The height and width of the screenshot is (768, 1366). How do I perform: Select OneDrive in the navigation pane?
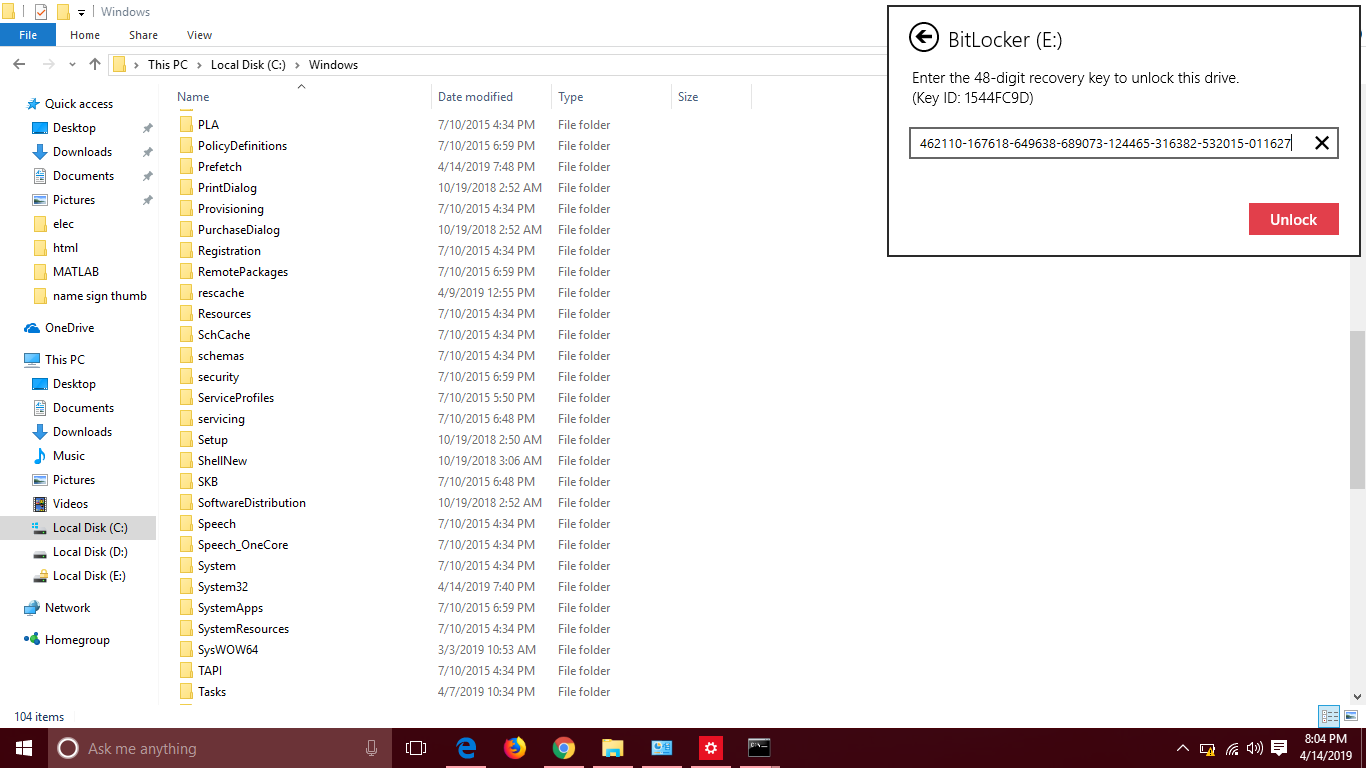(x=69, y=327)
